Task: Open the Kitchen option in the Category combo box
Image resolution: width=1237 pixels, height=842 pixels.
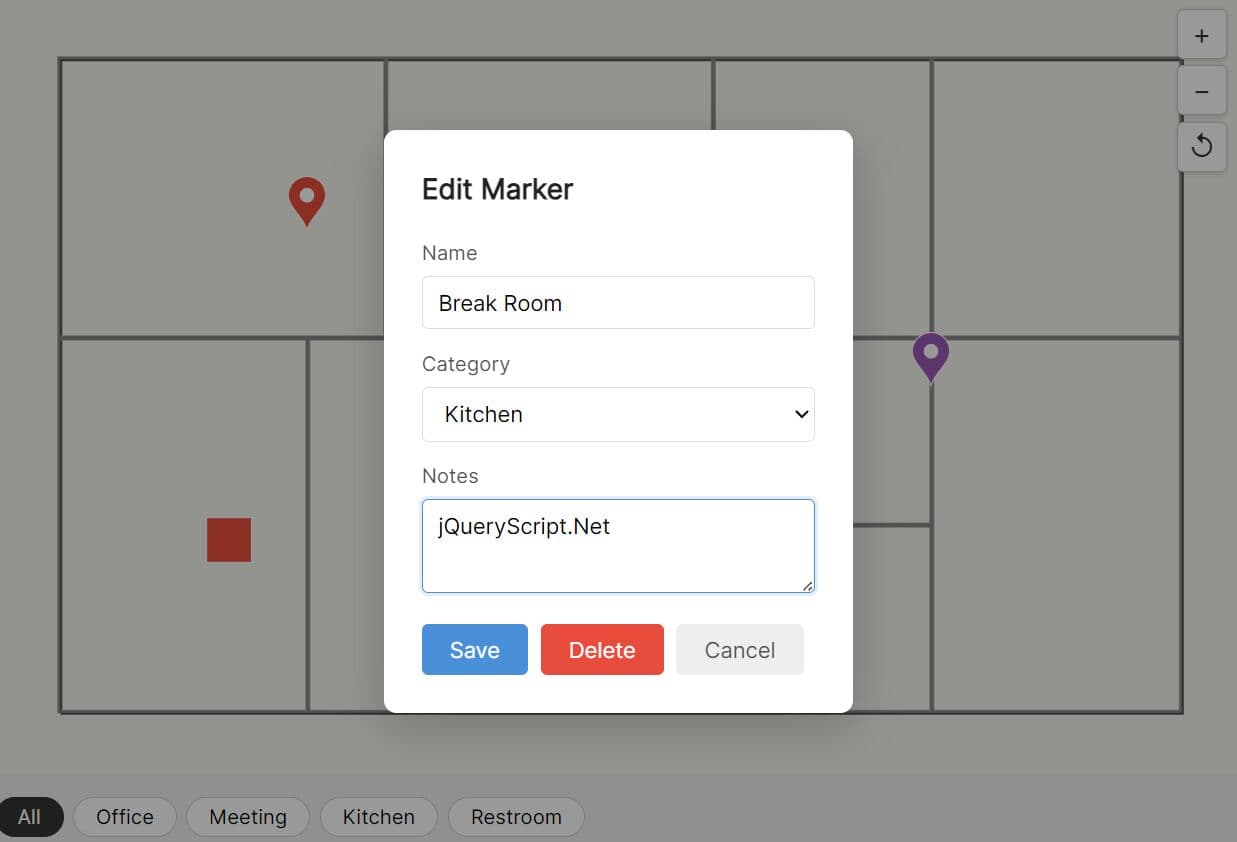Action: point(618,413)
